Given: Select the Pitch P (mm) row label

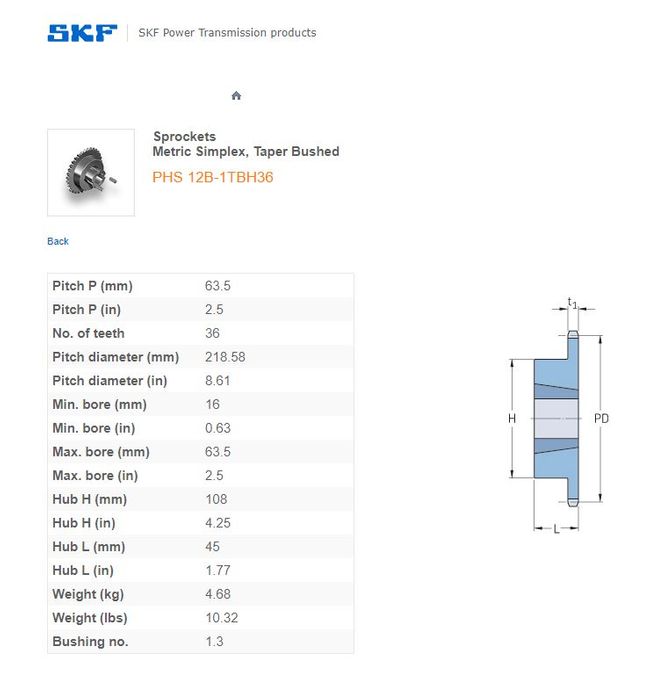Looking at the screenshot, I should (92, 286).
